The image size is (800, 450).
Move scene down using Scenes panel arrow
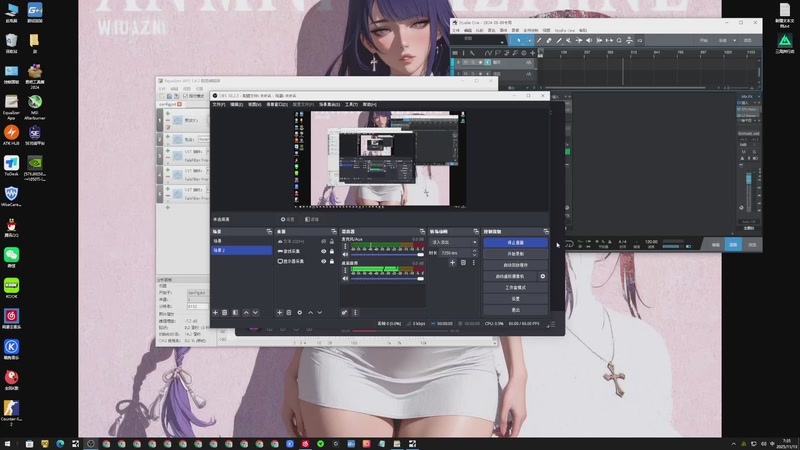[255, 312]
